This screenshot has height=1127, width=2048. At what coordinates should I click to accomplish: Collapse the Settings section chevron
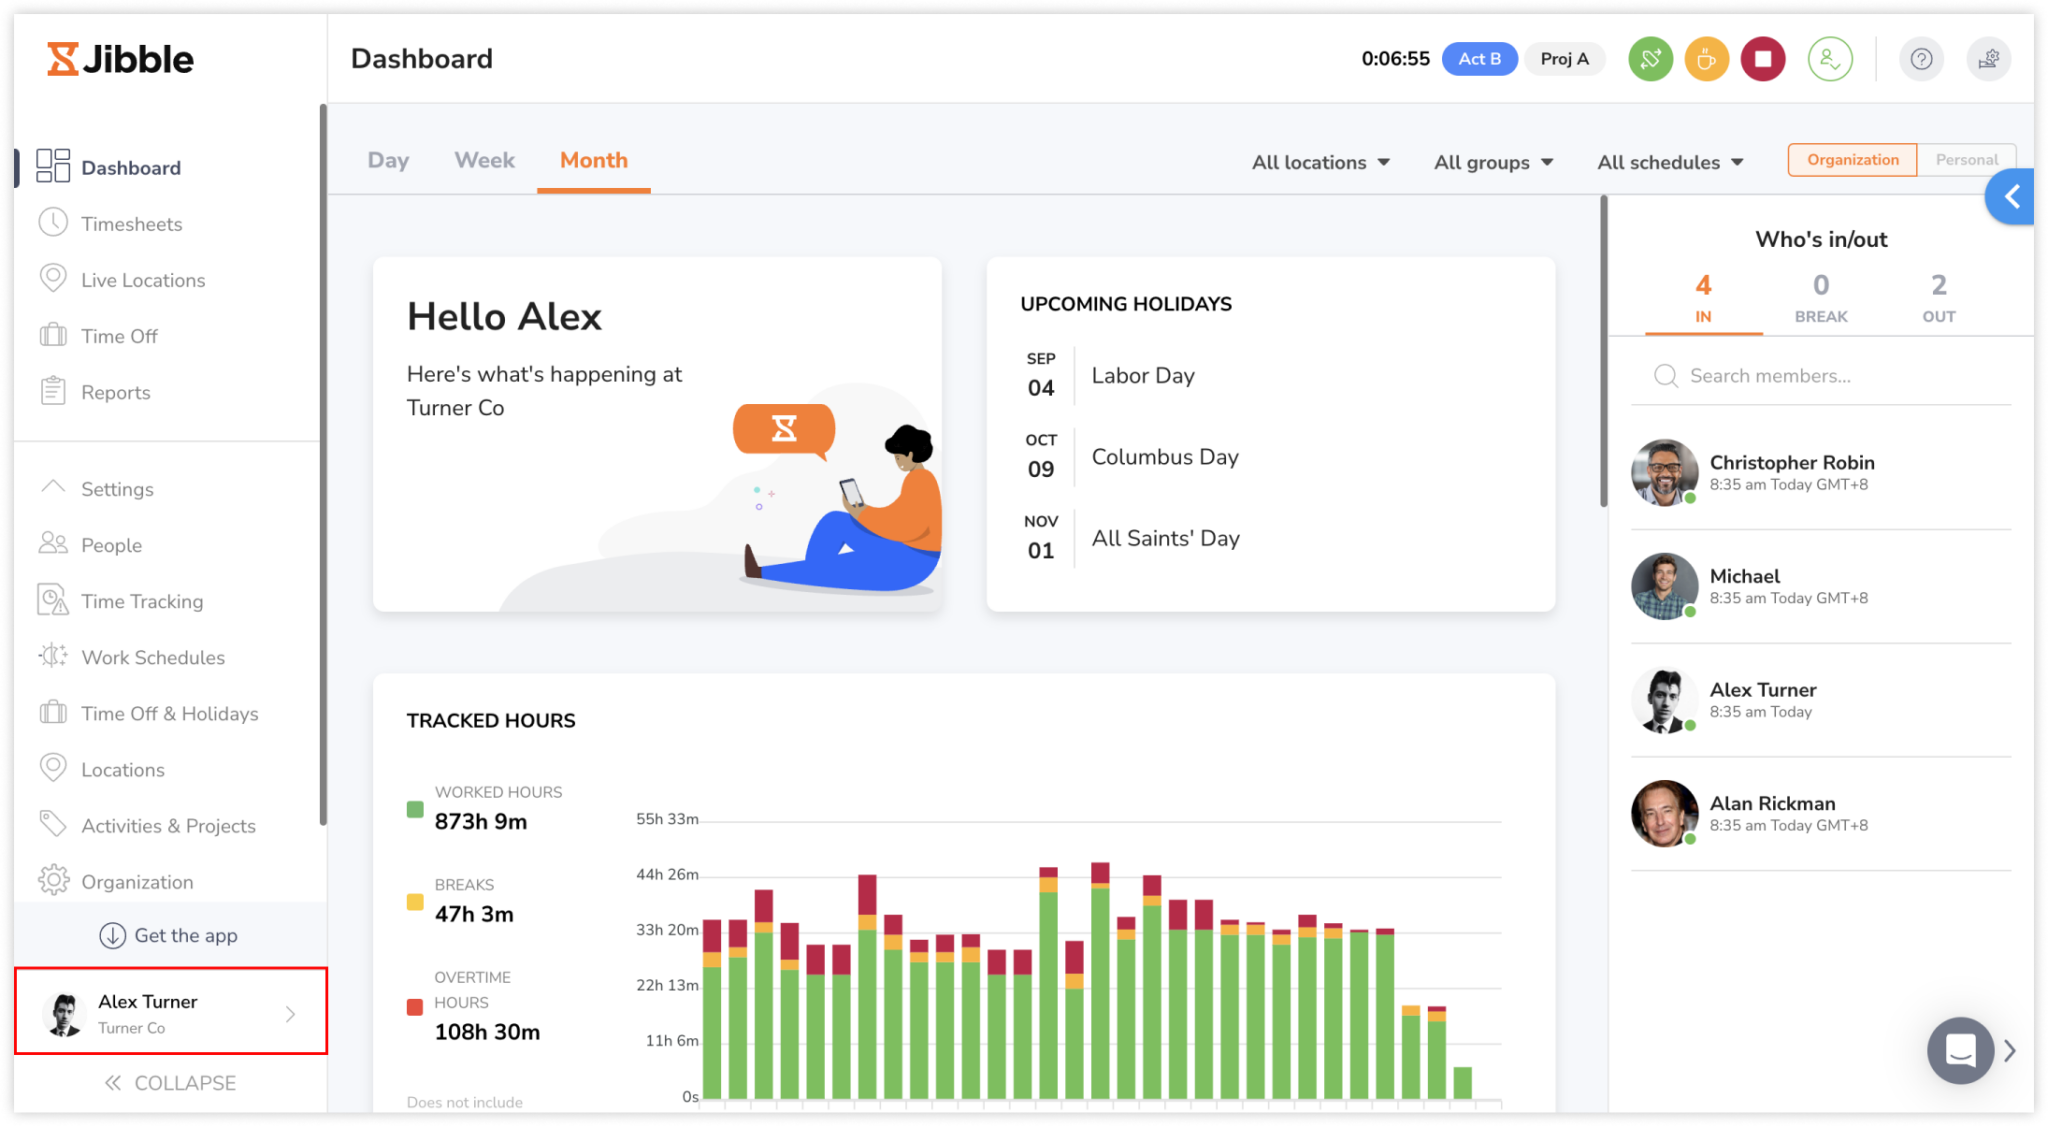coord(53,488)
